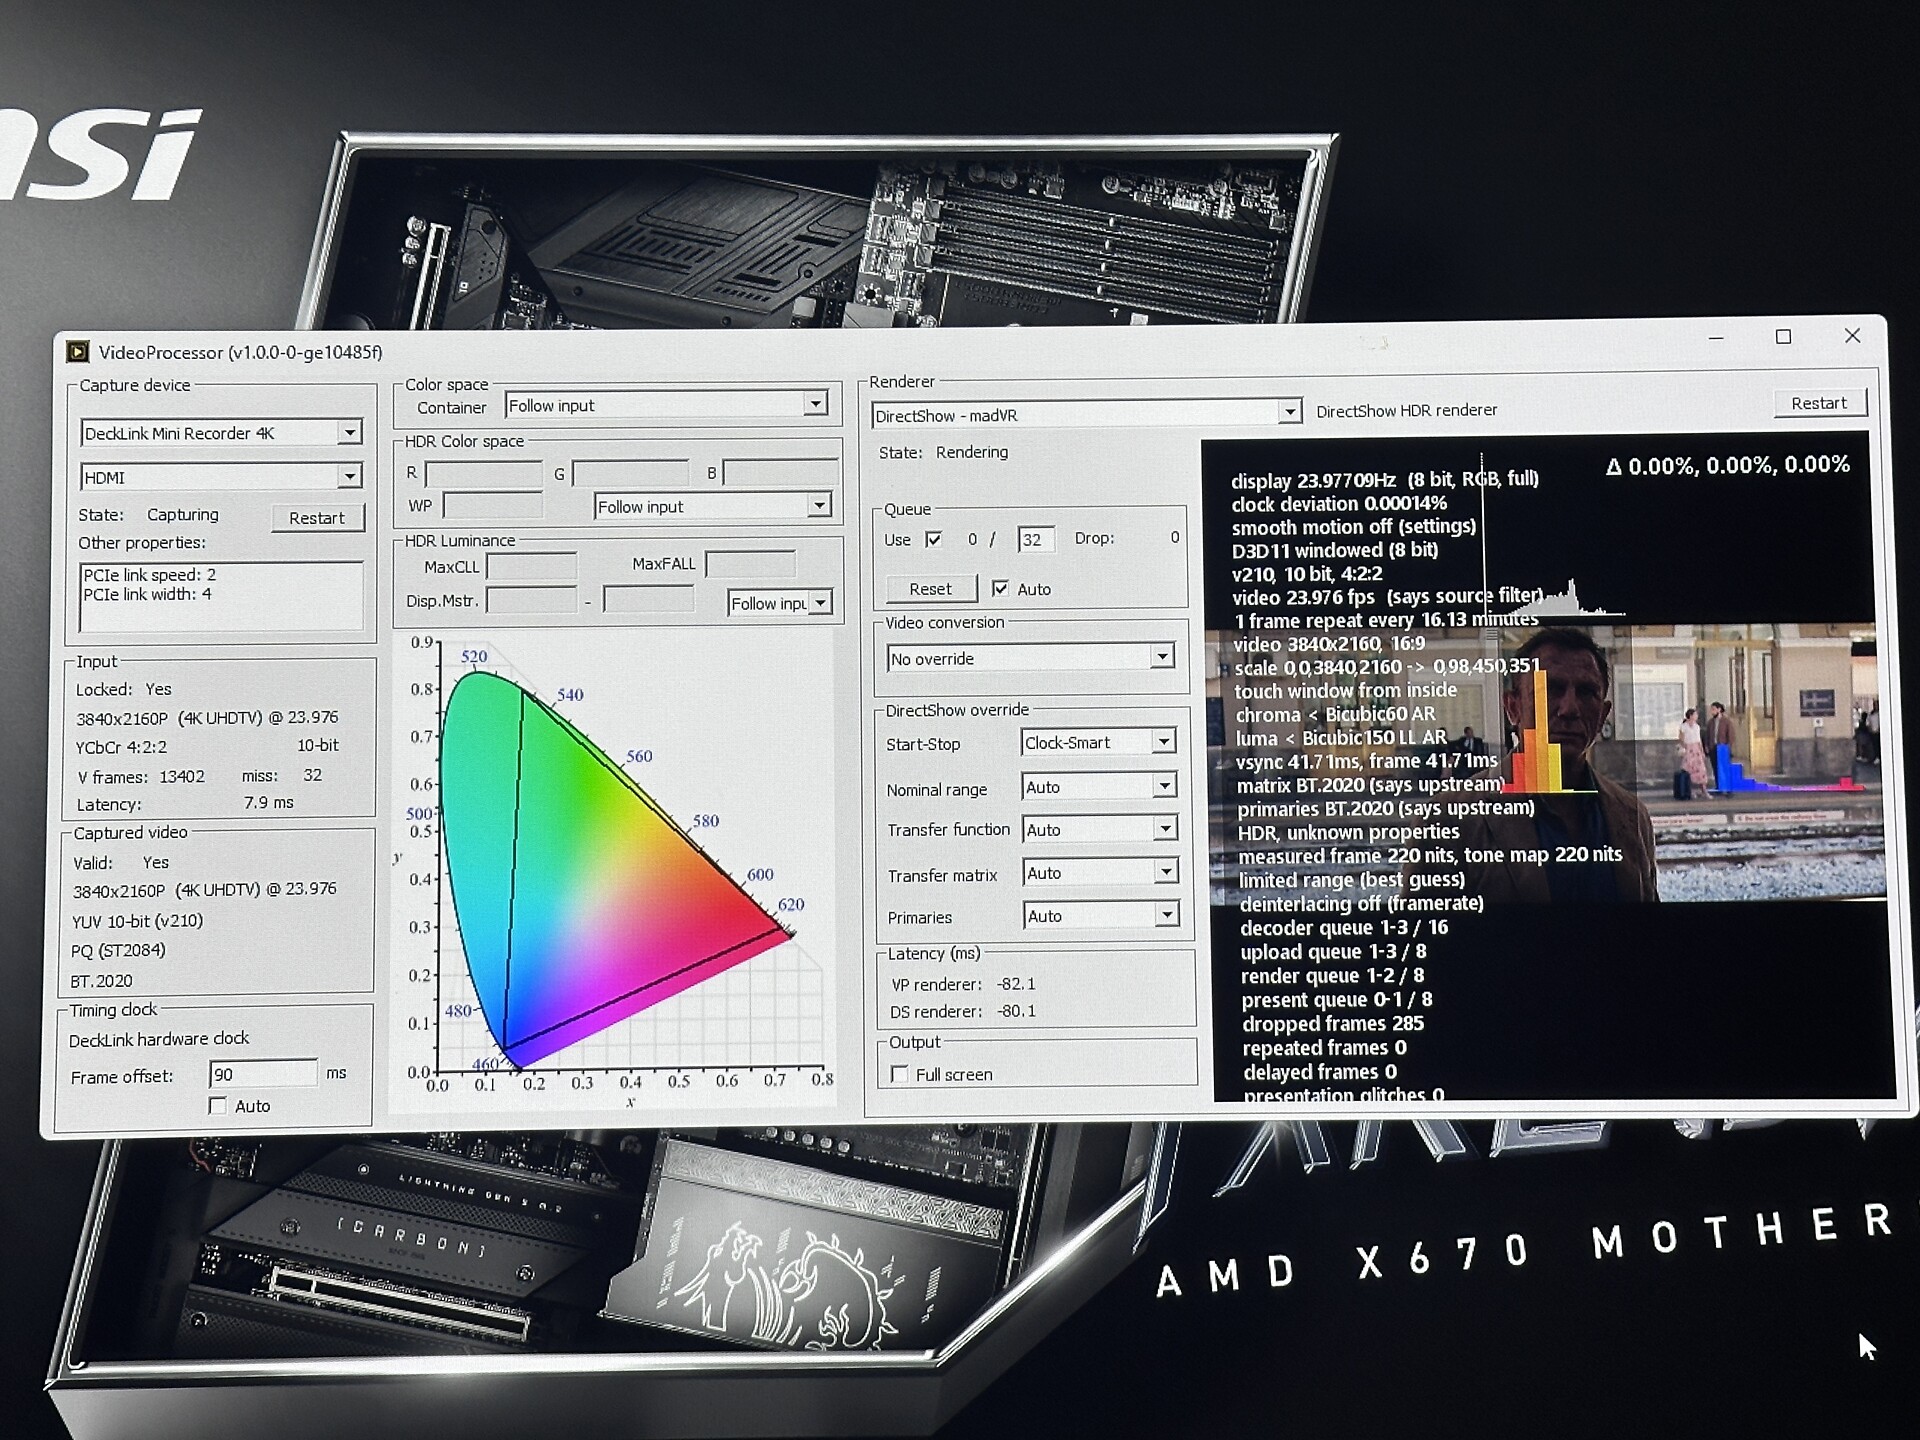Click the "clock deviation 0.00014%" stat line

1339,503
